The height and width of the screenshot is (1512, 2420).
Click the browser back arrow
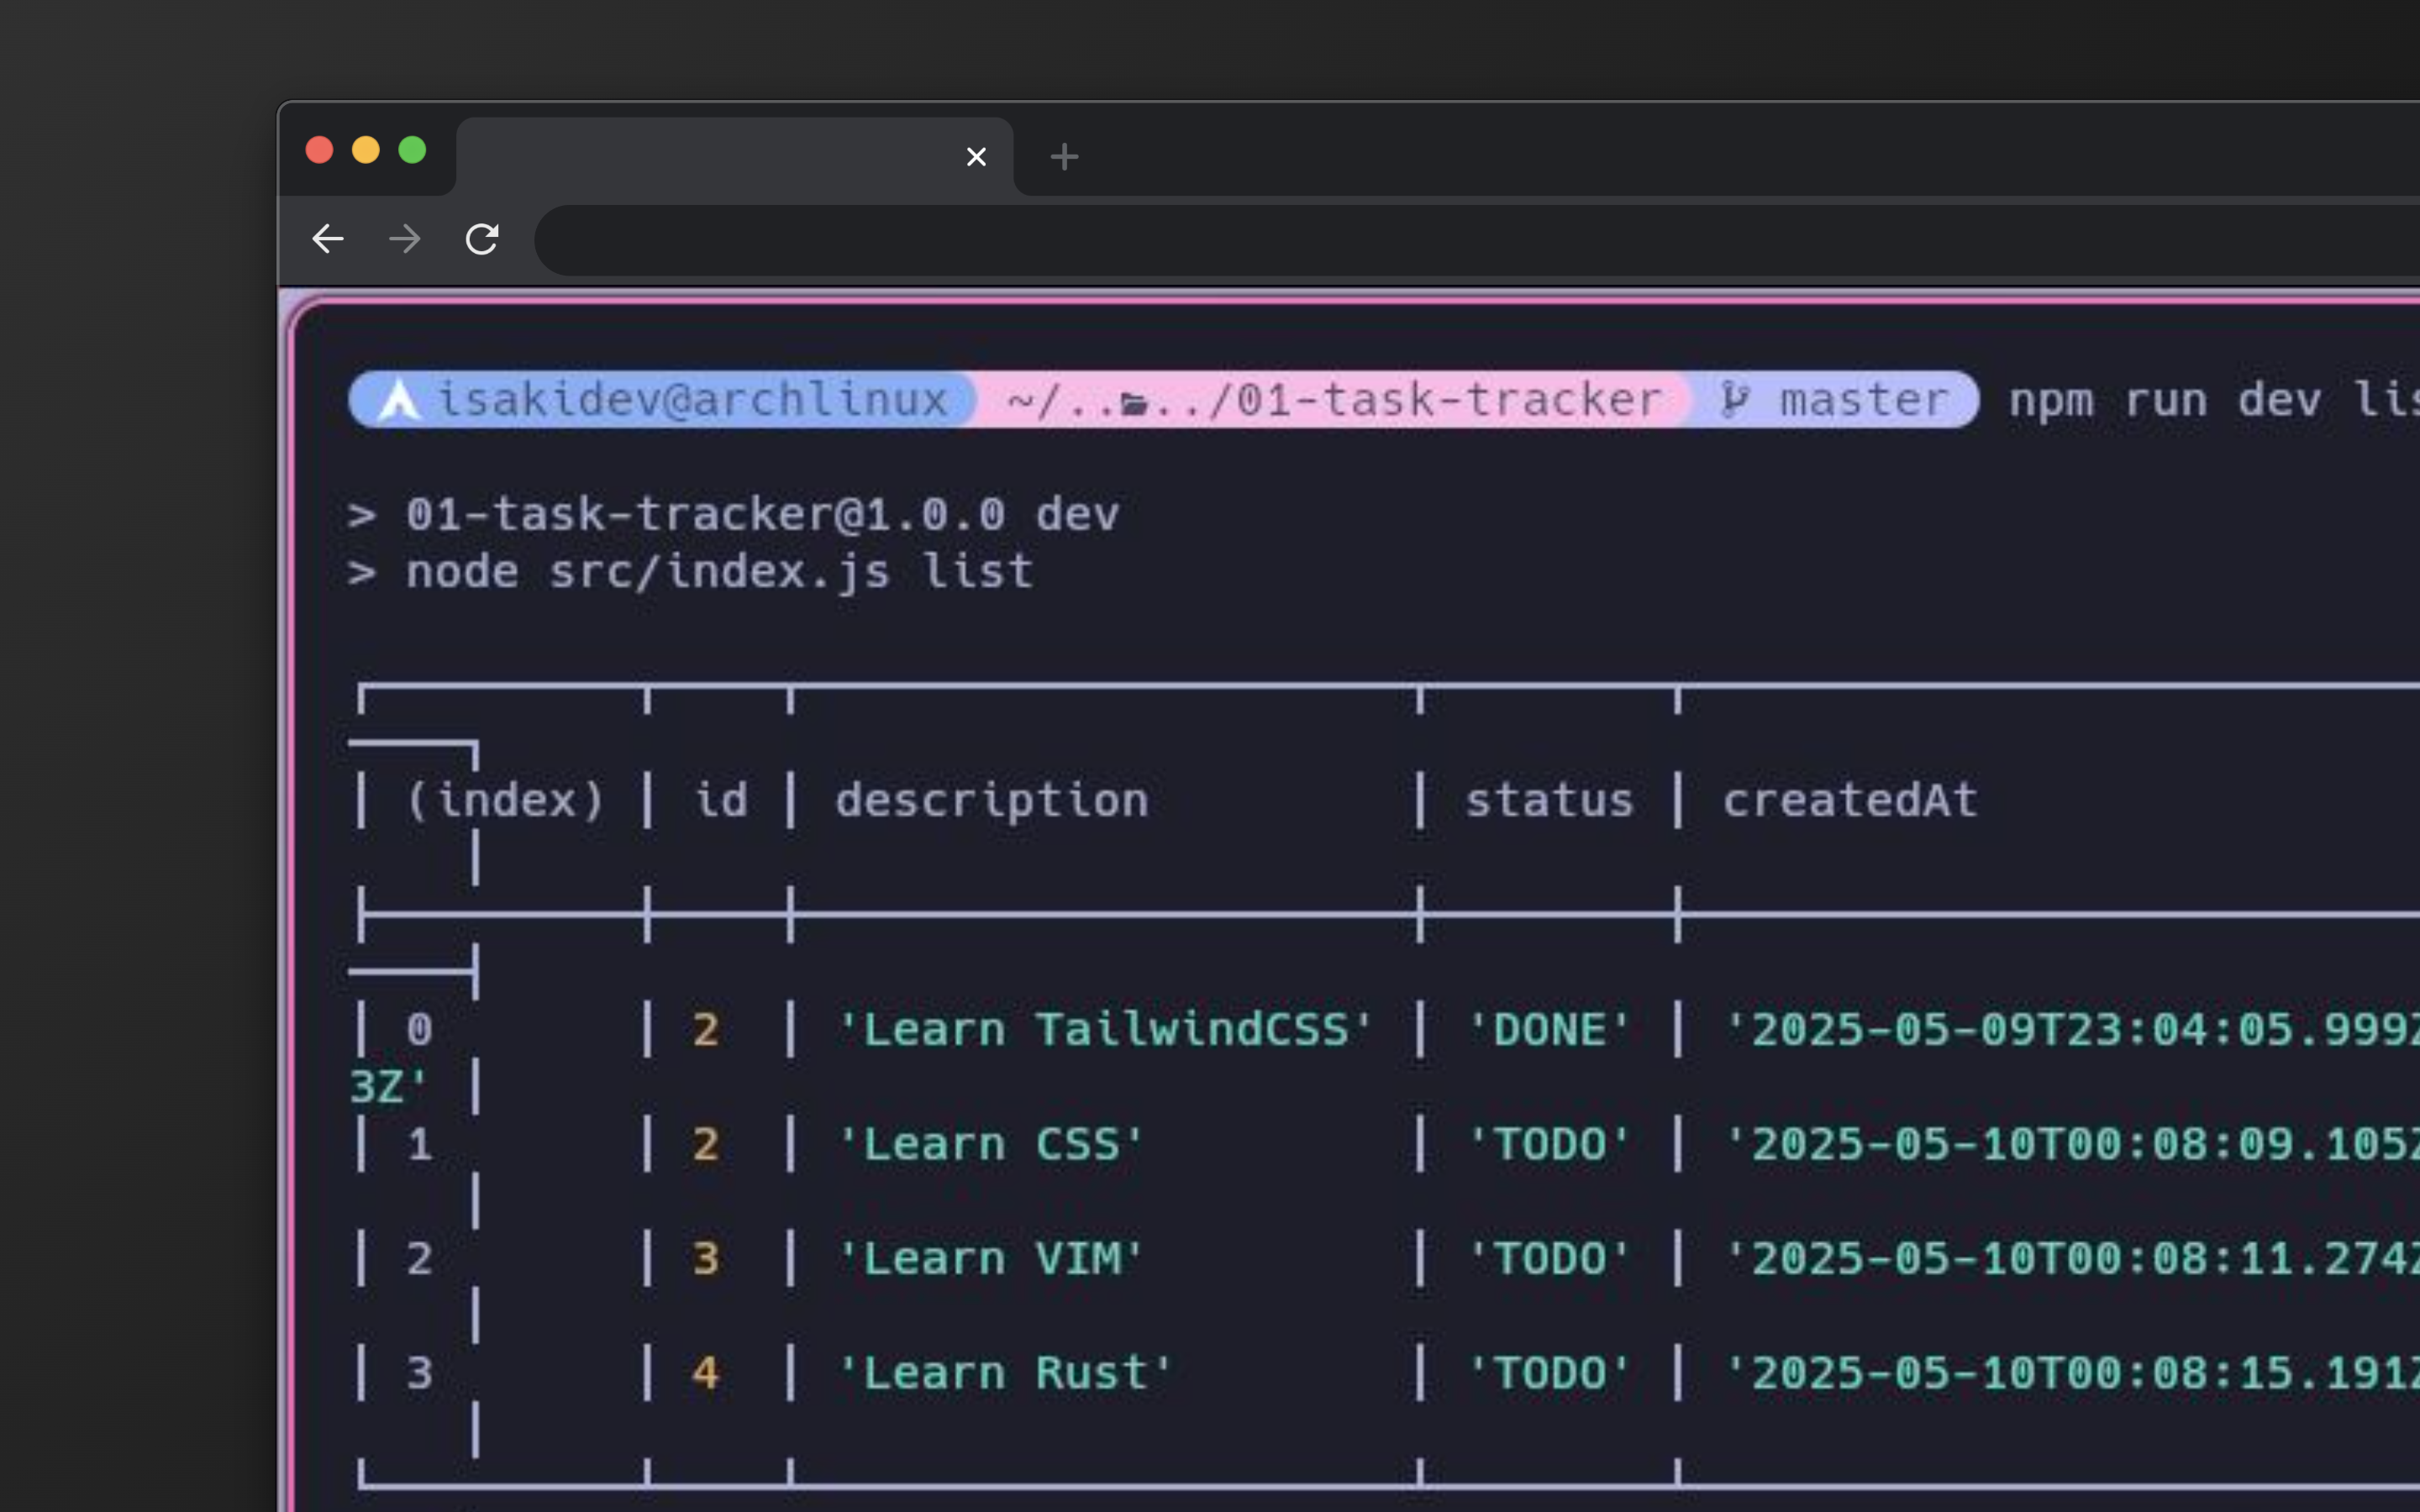point(328,239)
